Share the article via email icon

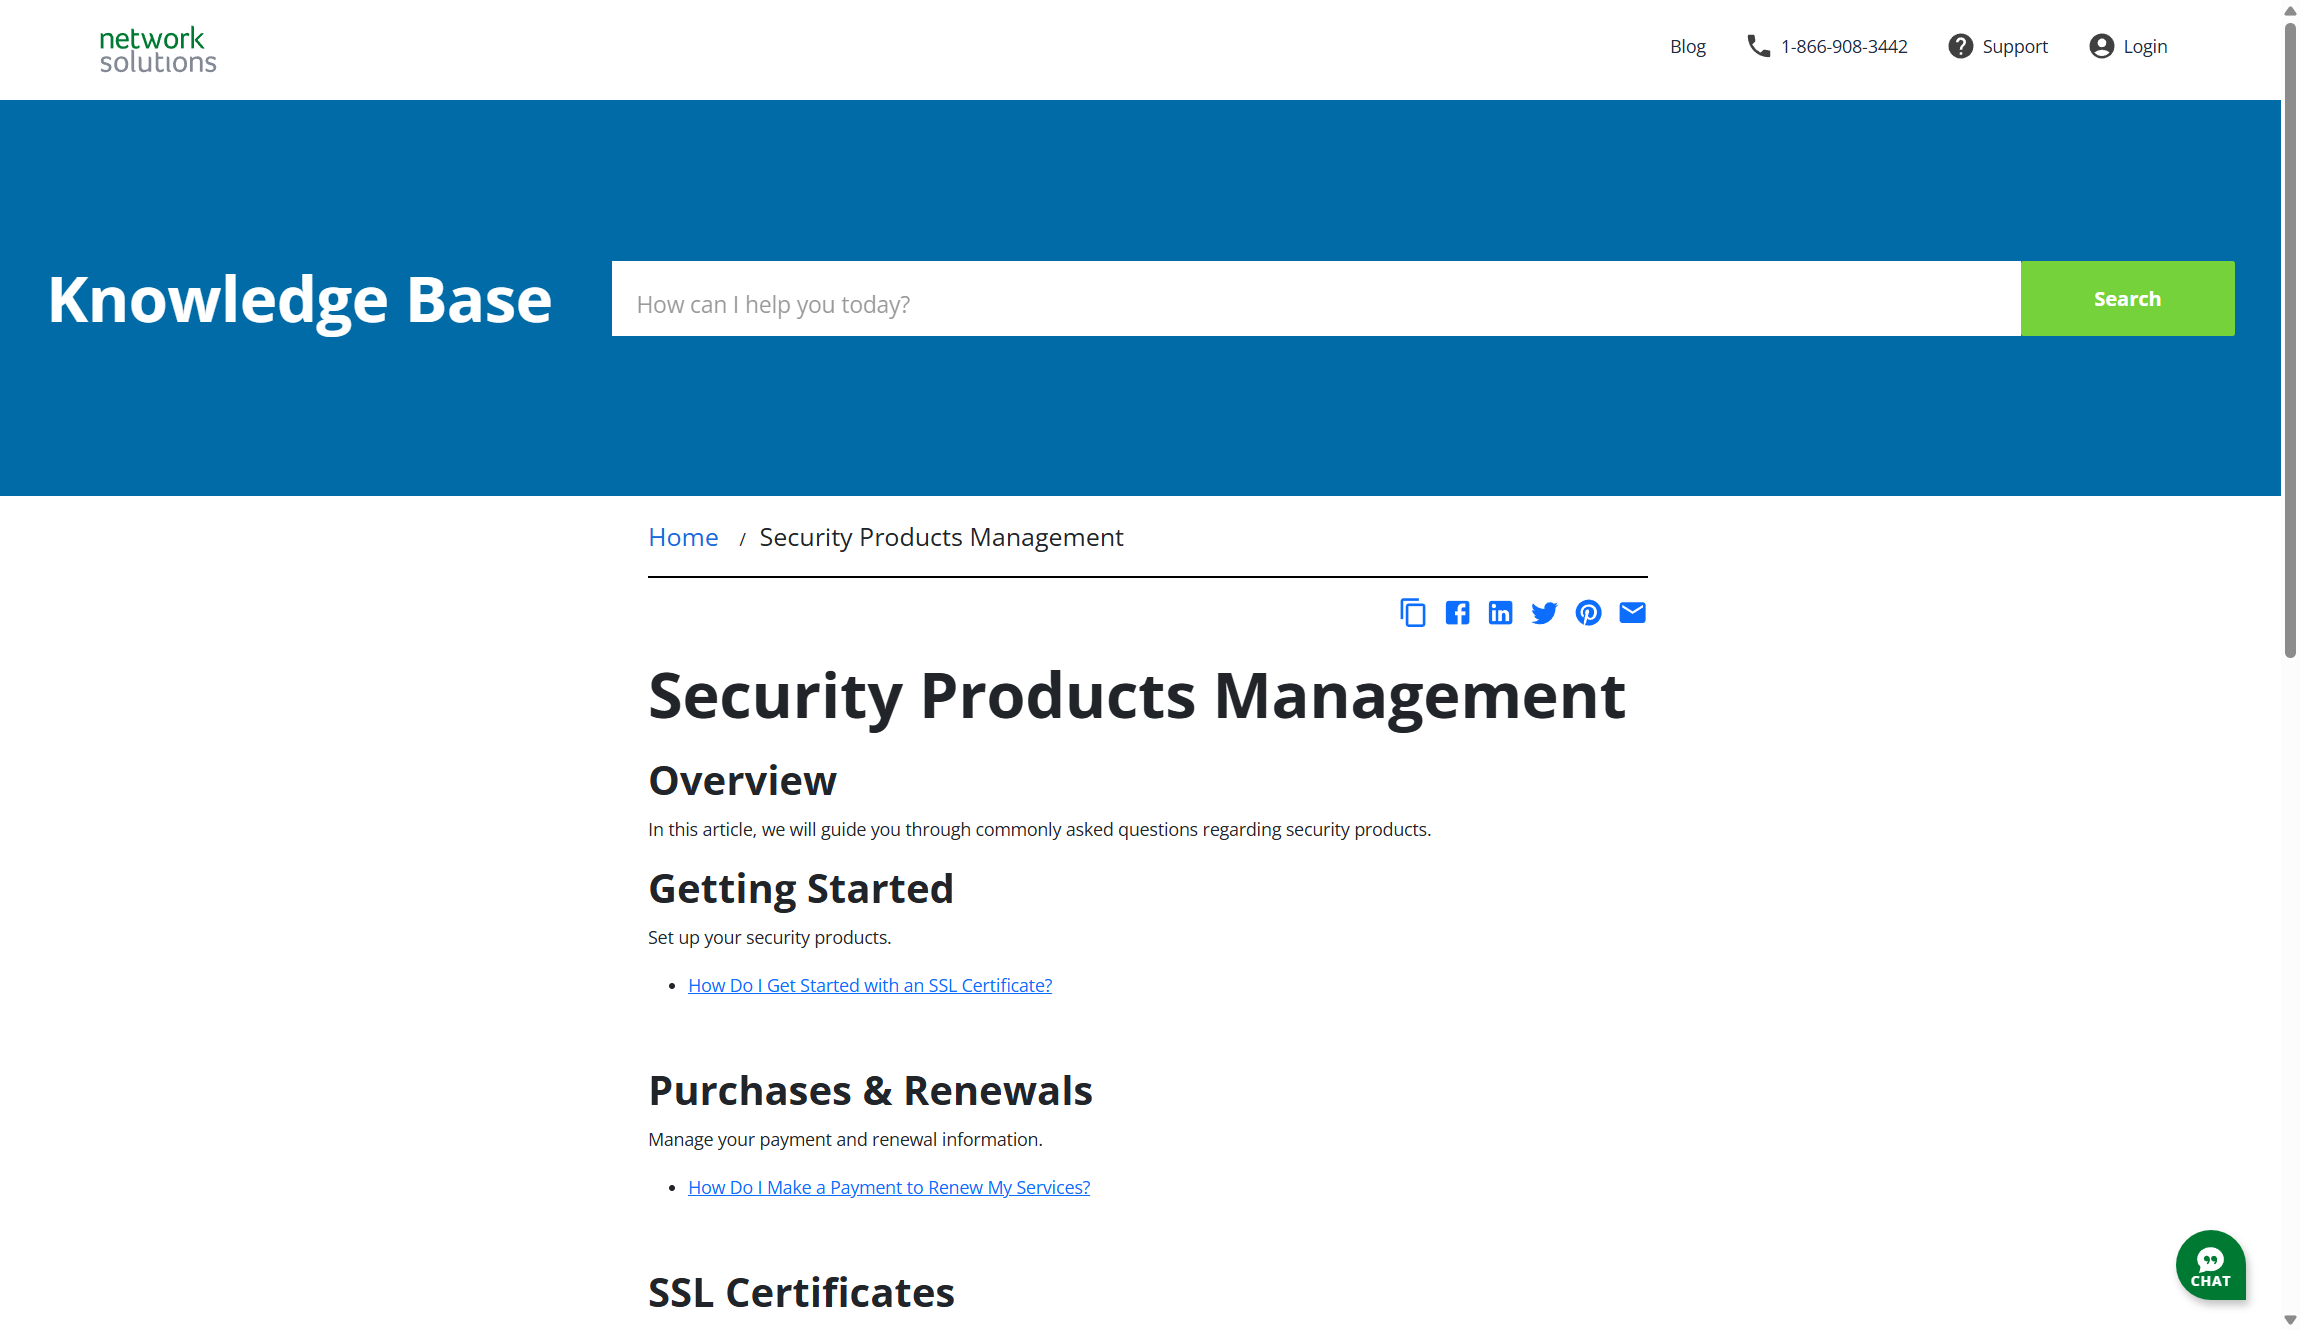click(1632, 612)
